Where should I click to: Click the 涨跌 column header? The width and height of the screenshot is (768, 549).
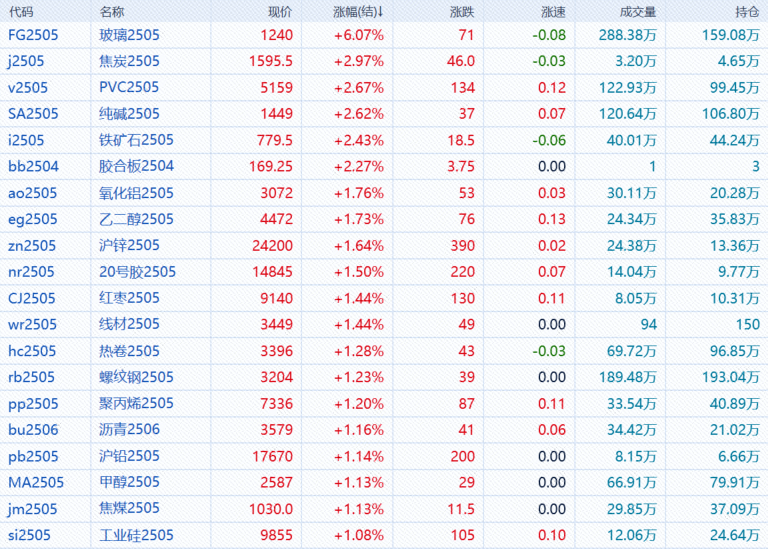[x=461, y=12]
